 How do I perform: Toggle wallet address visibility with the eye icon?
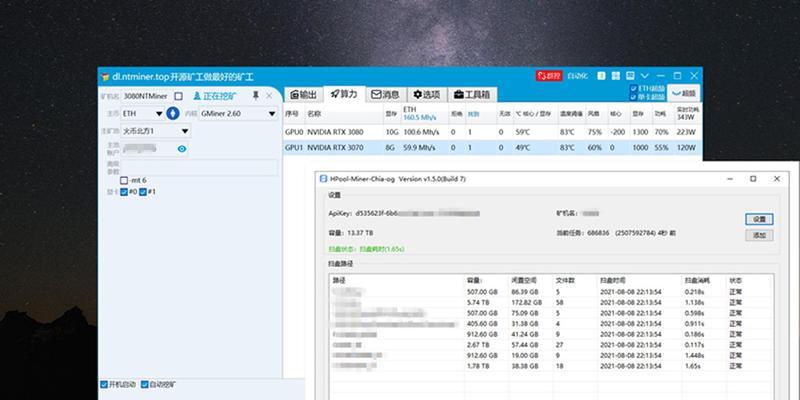(x=182, y=149)
